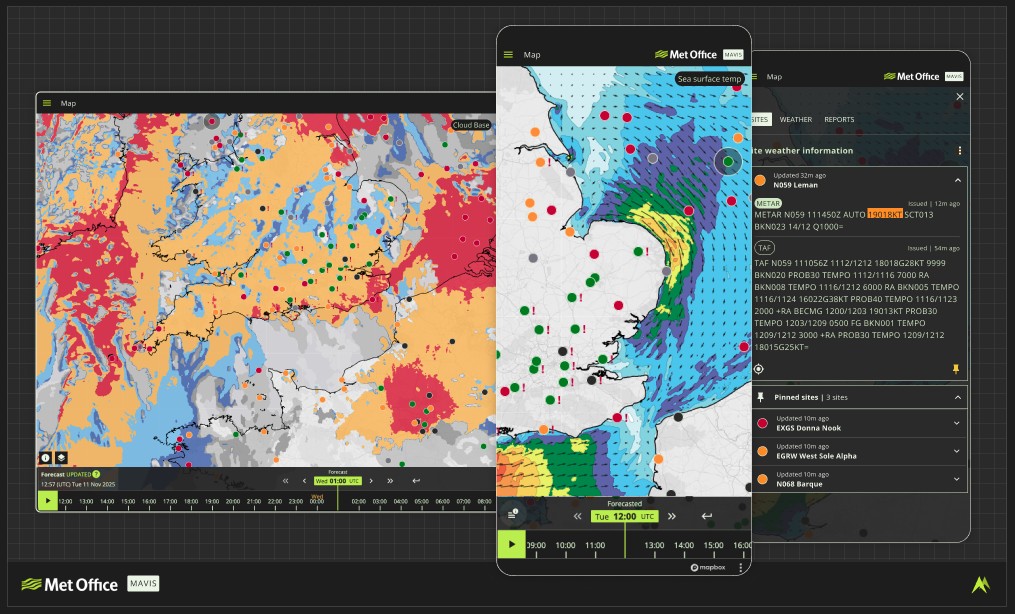This screenshot has height=614, width=1015.
Task: Click the locate site crosshair icon under TAF
Action: pyautogui.click(x=759, y=368)
